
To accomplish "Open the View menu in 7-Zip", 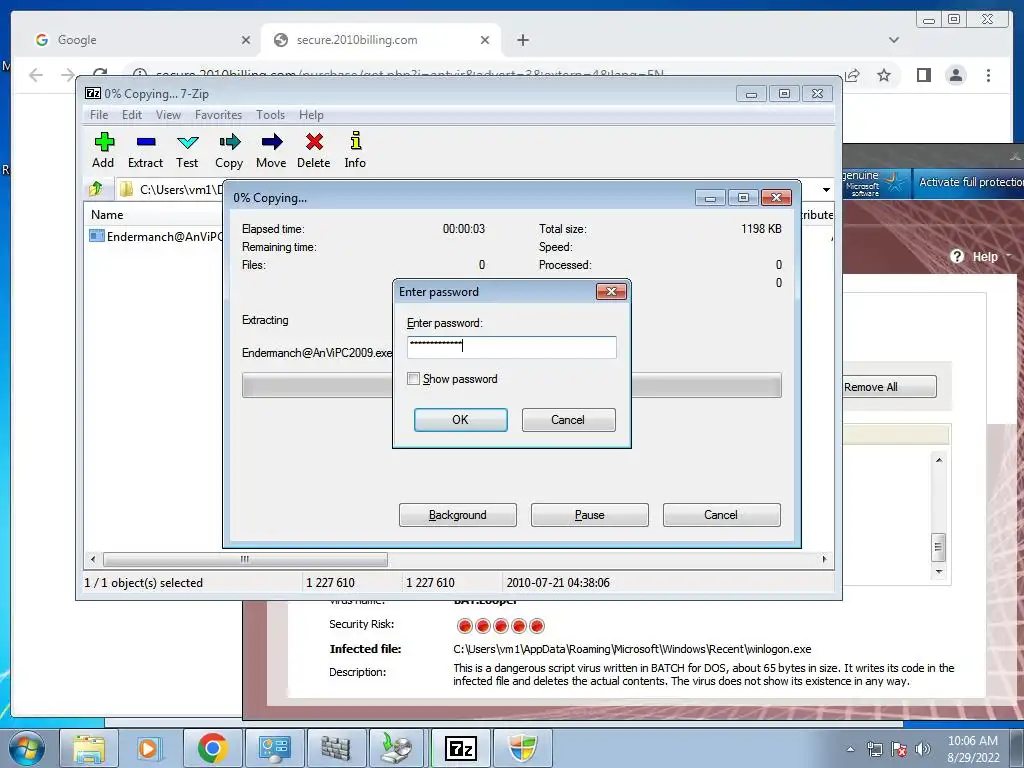I will pyautogui.click(x=168, y=115).
